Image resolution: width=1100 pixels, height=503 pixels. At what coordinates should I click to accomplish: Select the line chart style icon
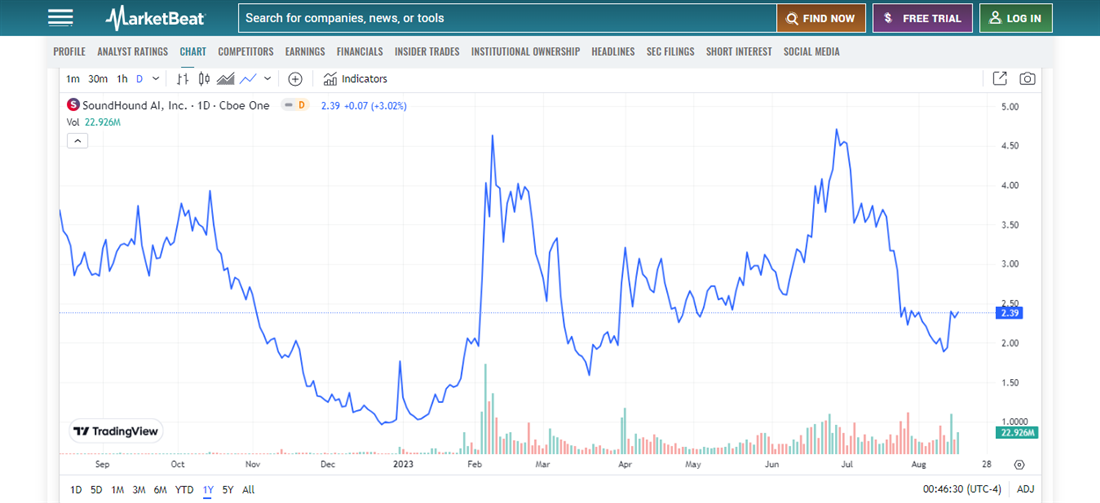click(248, 79)
